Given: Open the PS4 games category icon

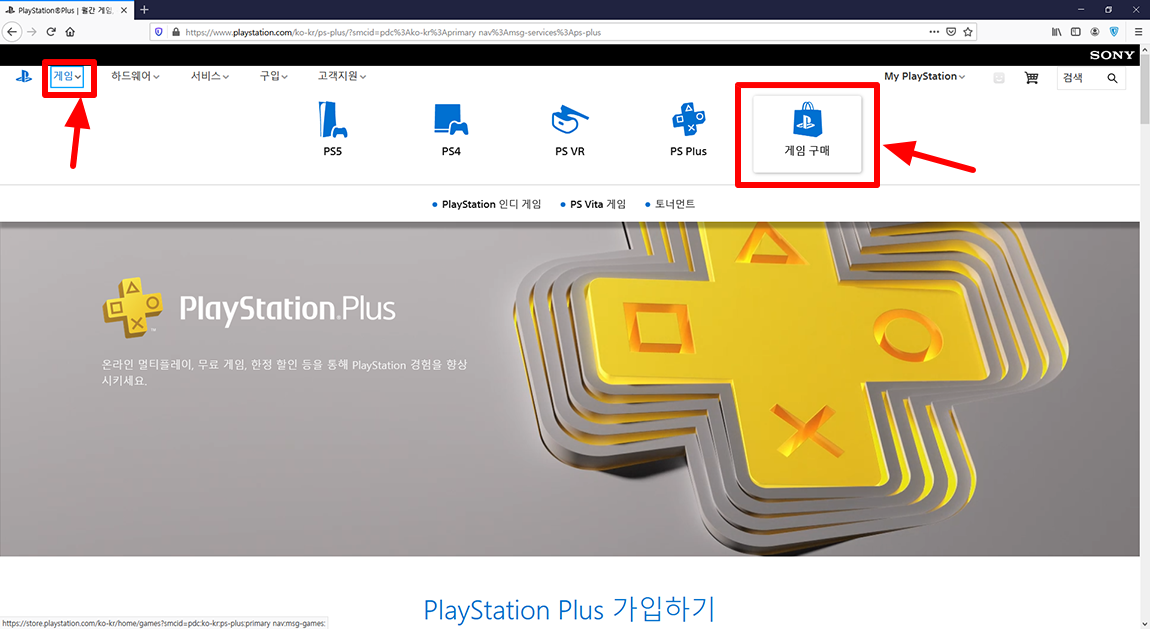Looking at the screenshot, I should (x=451, y=130).
